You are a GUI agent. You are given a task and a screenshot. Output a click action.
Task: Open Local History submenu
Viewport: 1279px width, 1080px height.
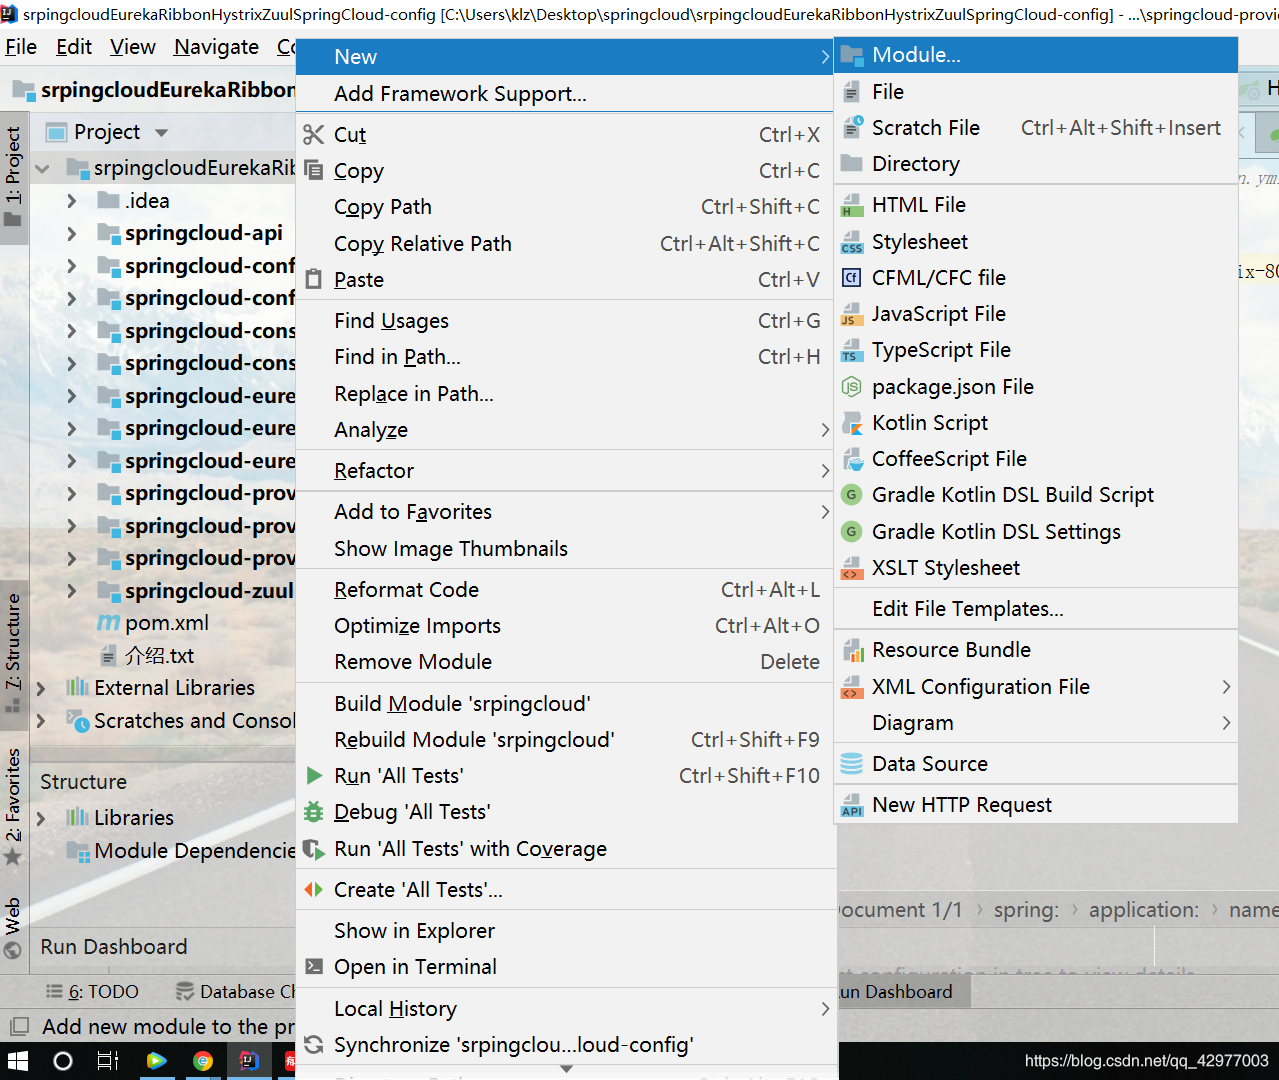(x=565, y=1009)
